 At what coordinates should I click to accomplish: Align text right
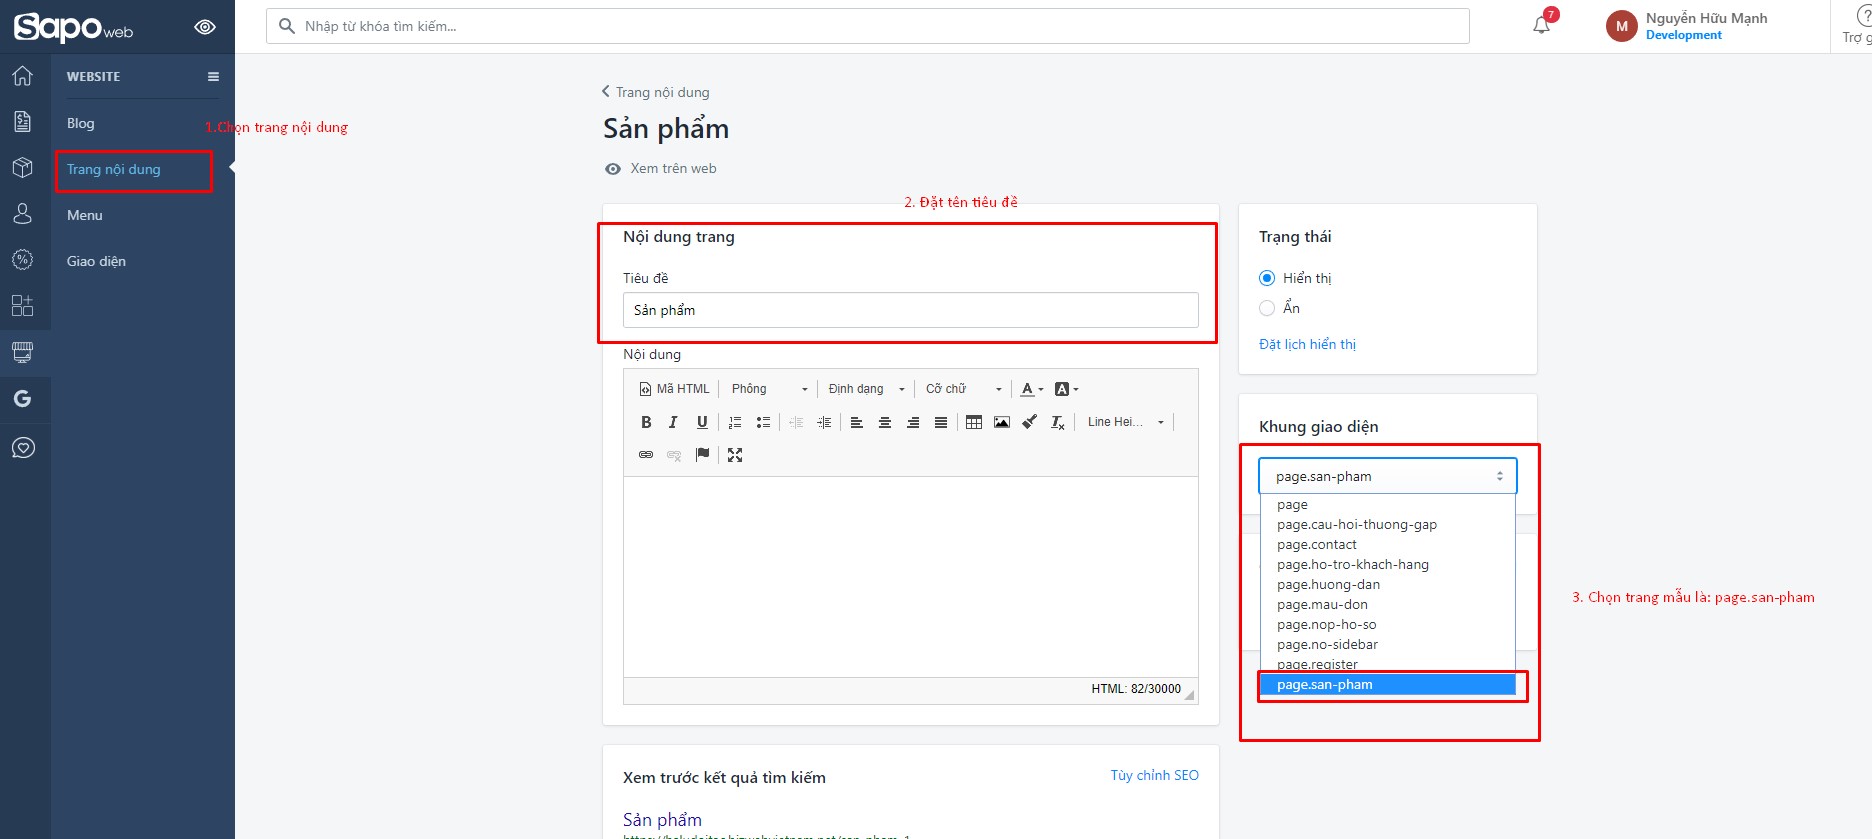click(x=913, y=422)
